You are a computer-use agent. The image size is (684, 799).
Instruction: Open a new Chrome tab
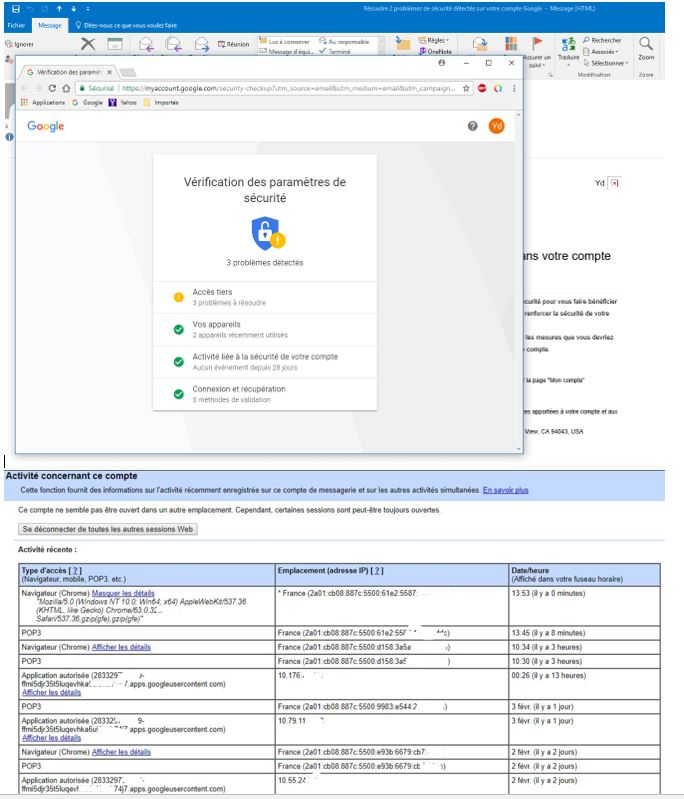pos(127,72)
